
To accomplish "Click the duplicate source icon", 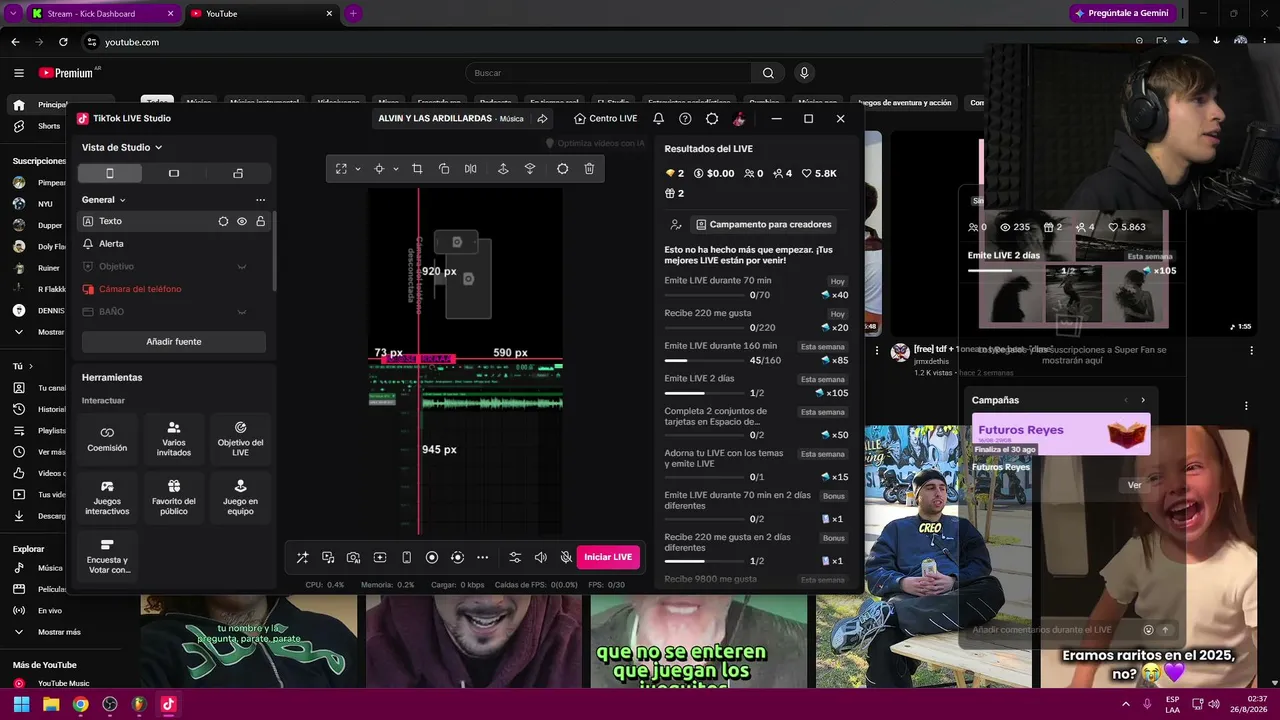I will point(444,169).
